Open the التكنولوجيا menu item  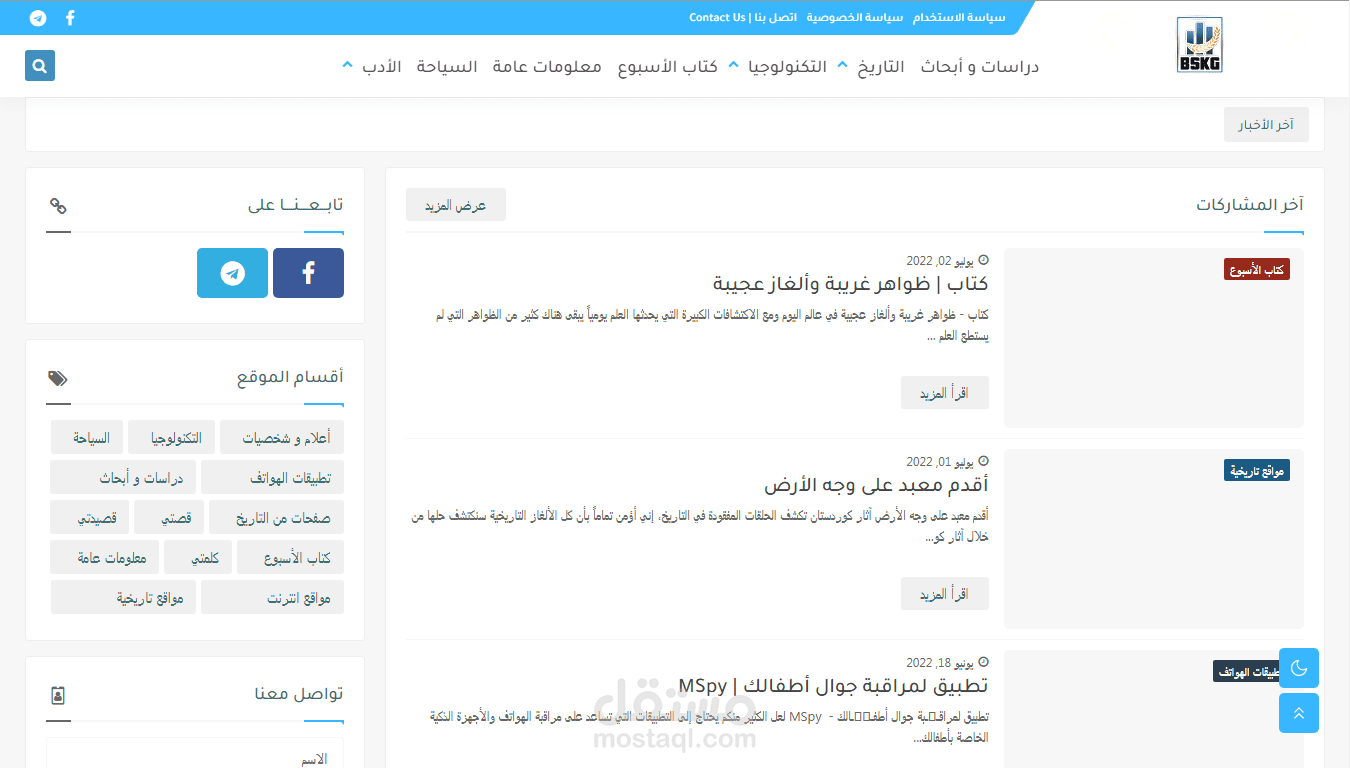coord(788,67)
